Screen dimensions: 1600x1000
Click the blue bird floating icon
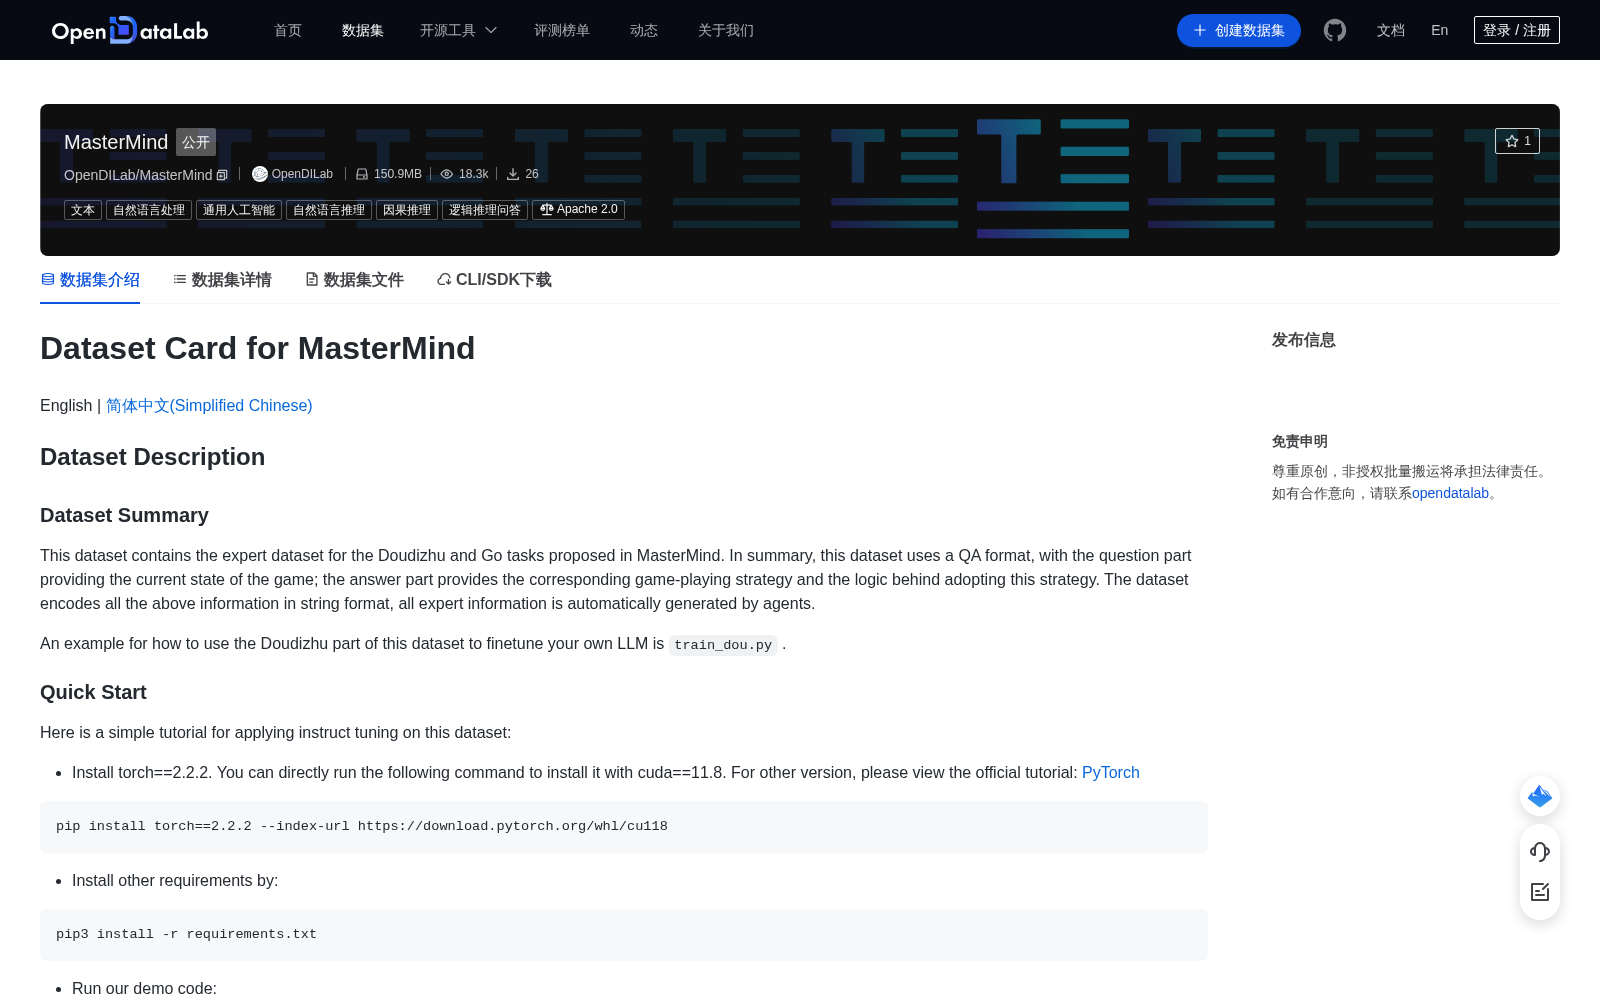click(1540, 796)
